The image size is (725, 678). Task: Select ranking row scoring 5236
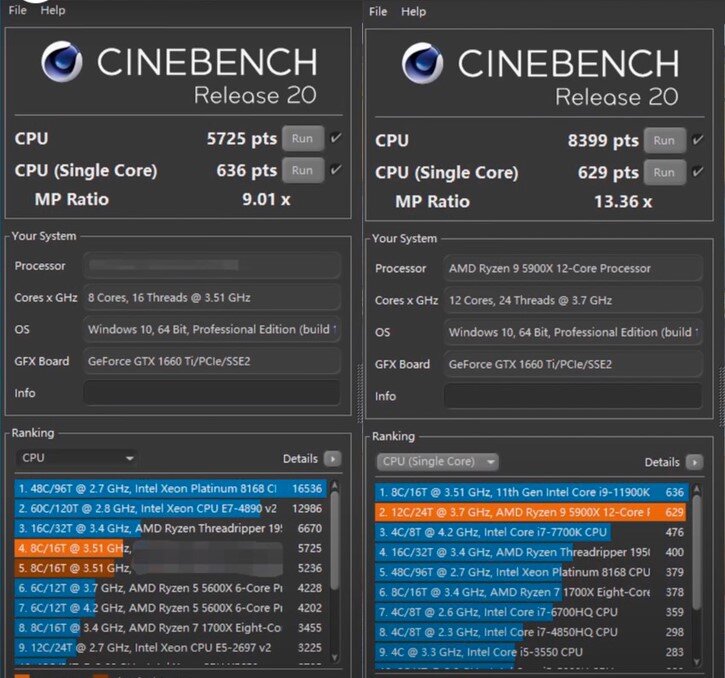tap(171, 568)
